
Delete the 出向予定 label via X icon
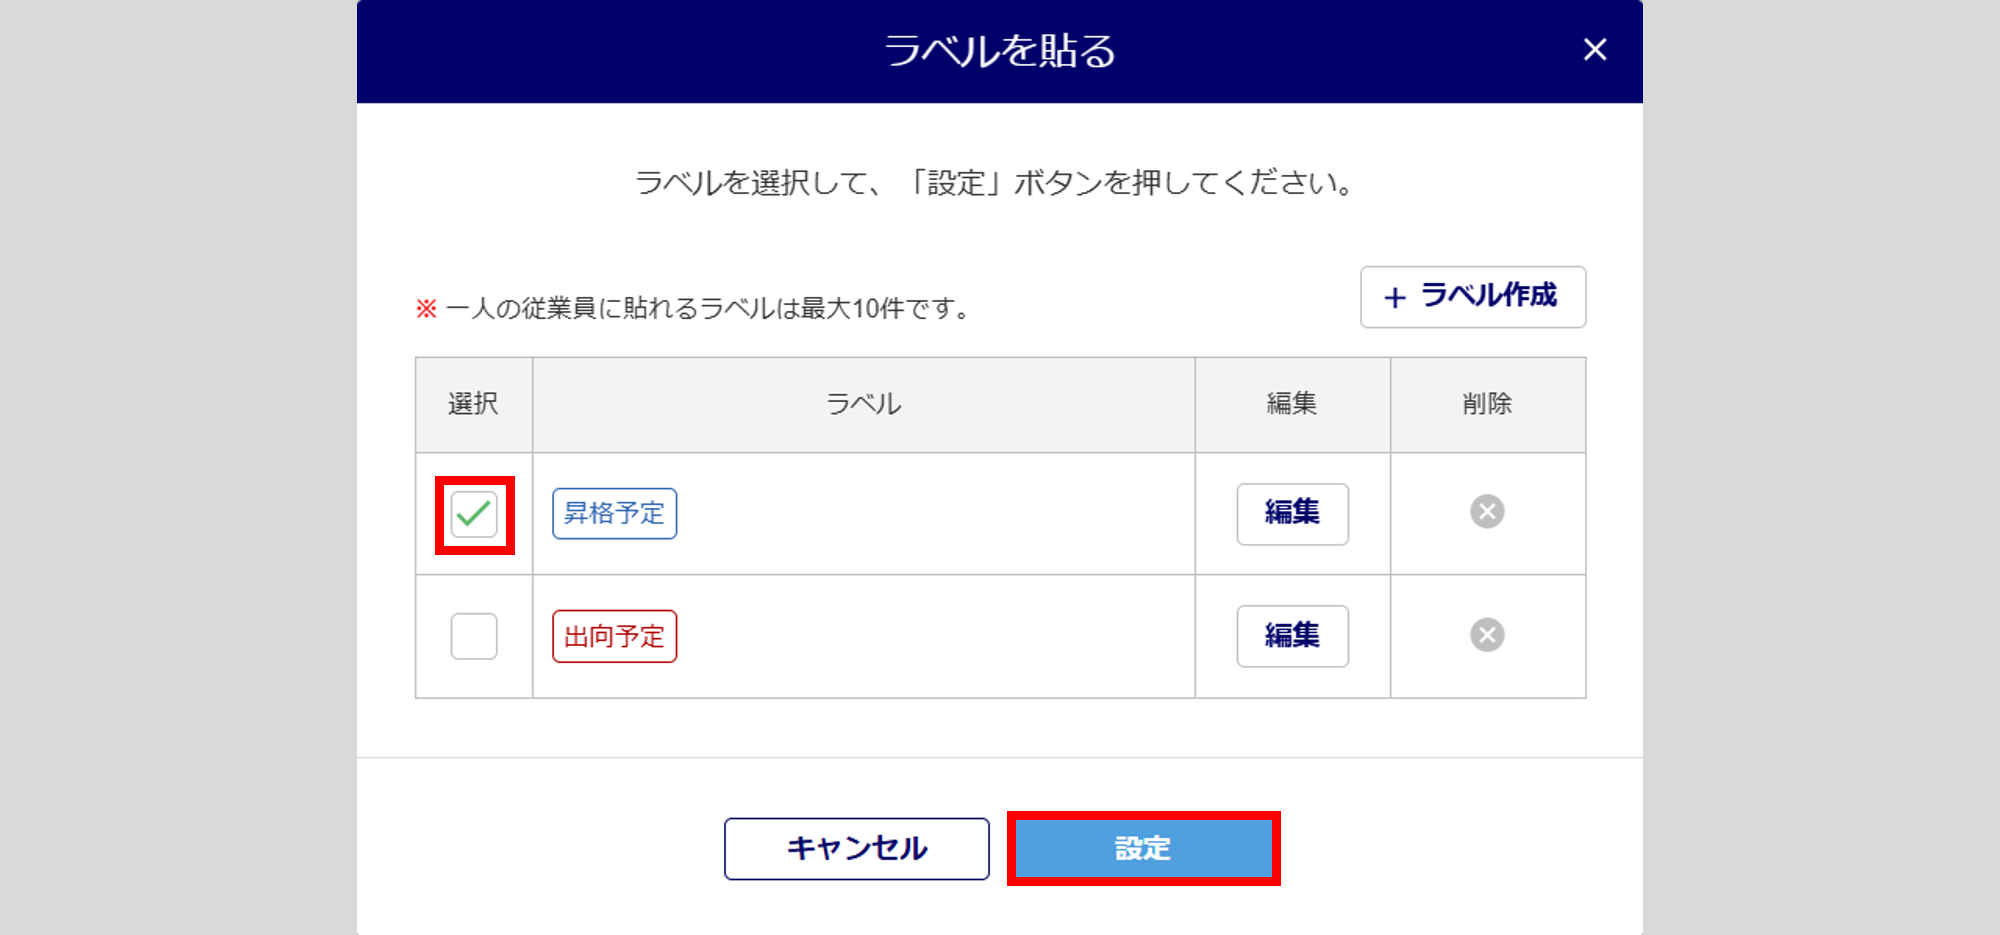(1487, 635)
